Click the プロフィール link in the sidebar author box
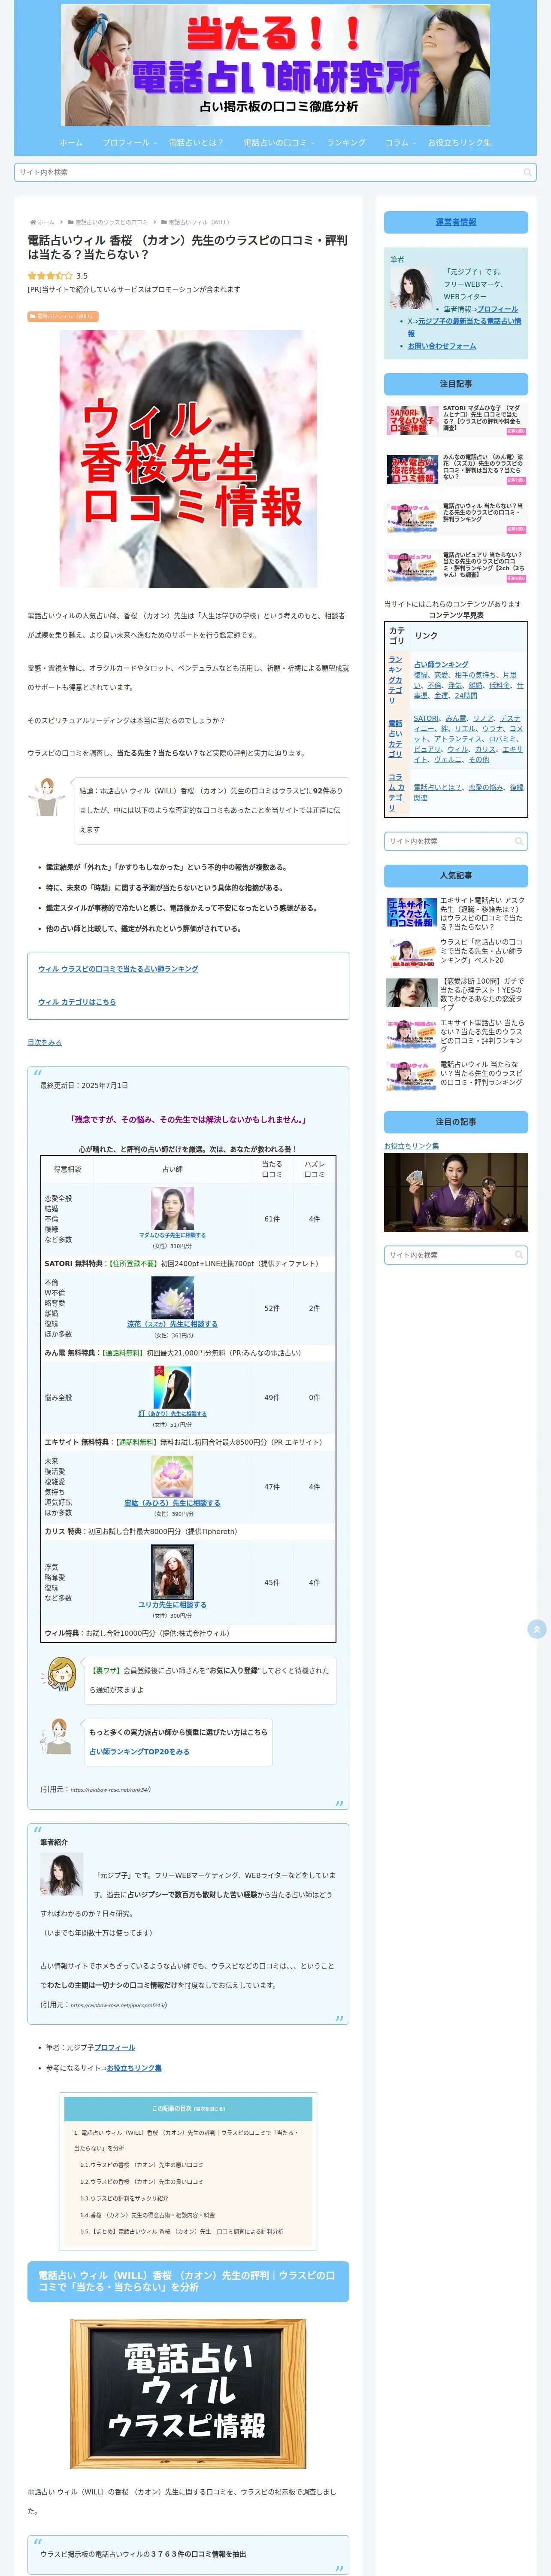The height and width of the screenshot is (2576, 551). click(x=497, y=309)
